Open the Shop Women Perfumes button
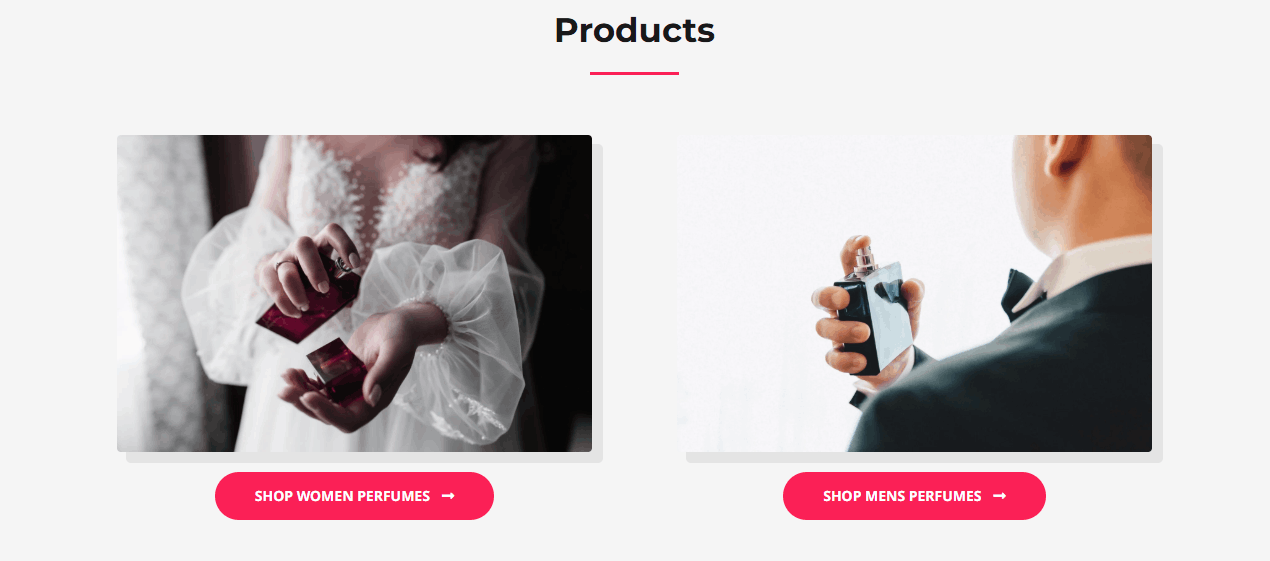 point(354,496)
